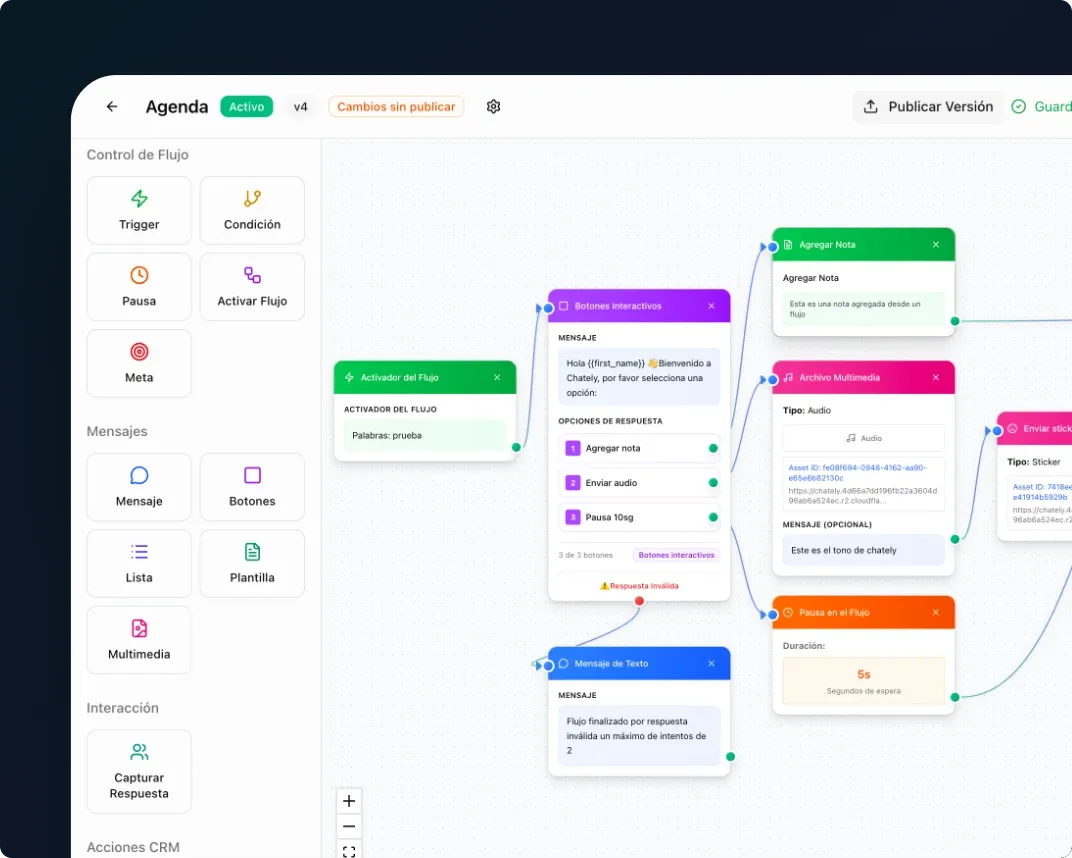Click the Mensaje de Texto output handle
This screenshot has width=1072, height=858.
(x=730, y=757)
